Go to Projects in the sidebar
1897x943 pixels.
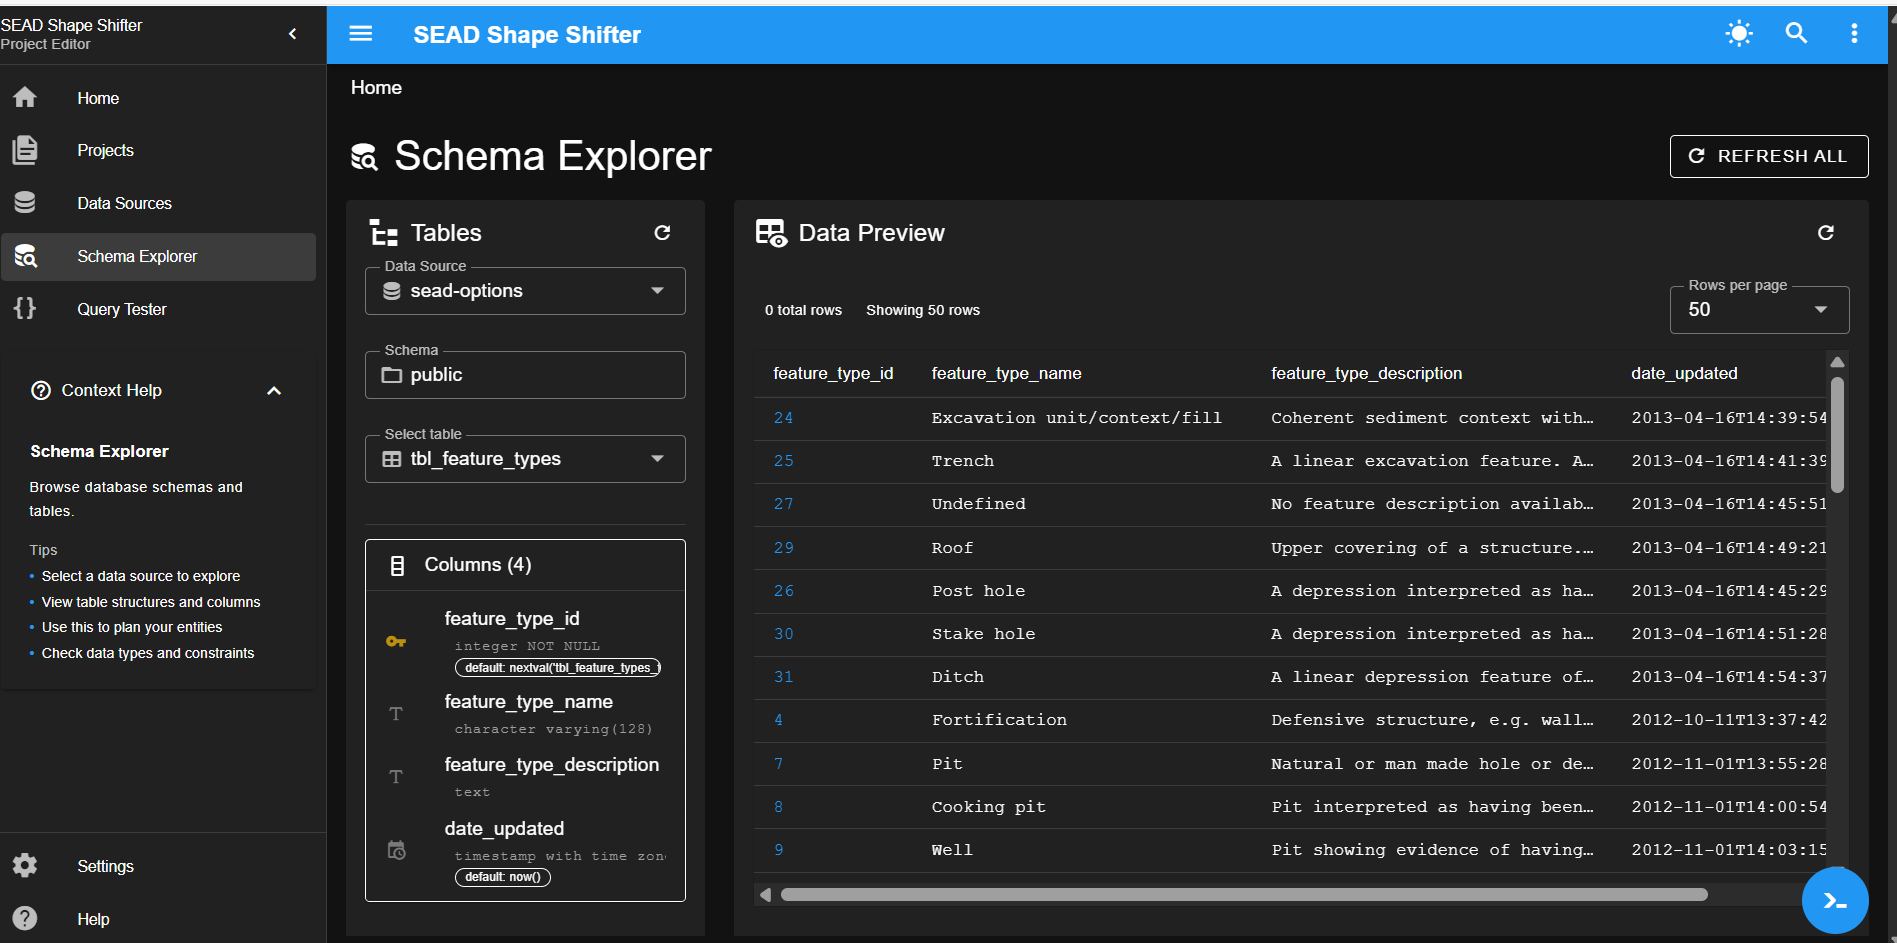point(105,150)
